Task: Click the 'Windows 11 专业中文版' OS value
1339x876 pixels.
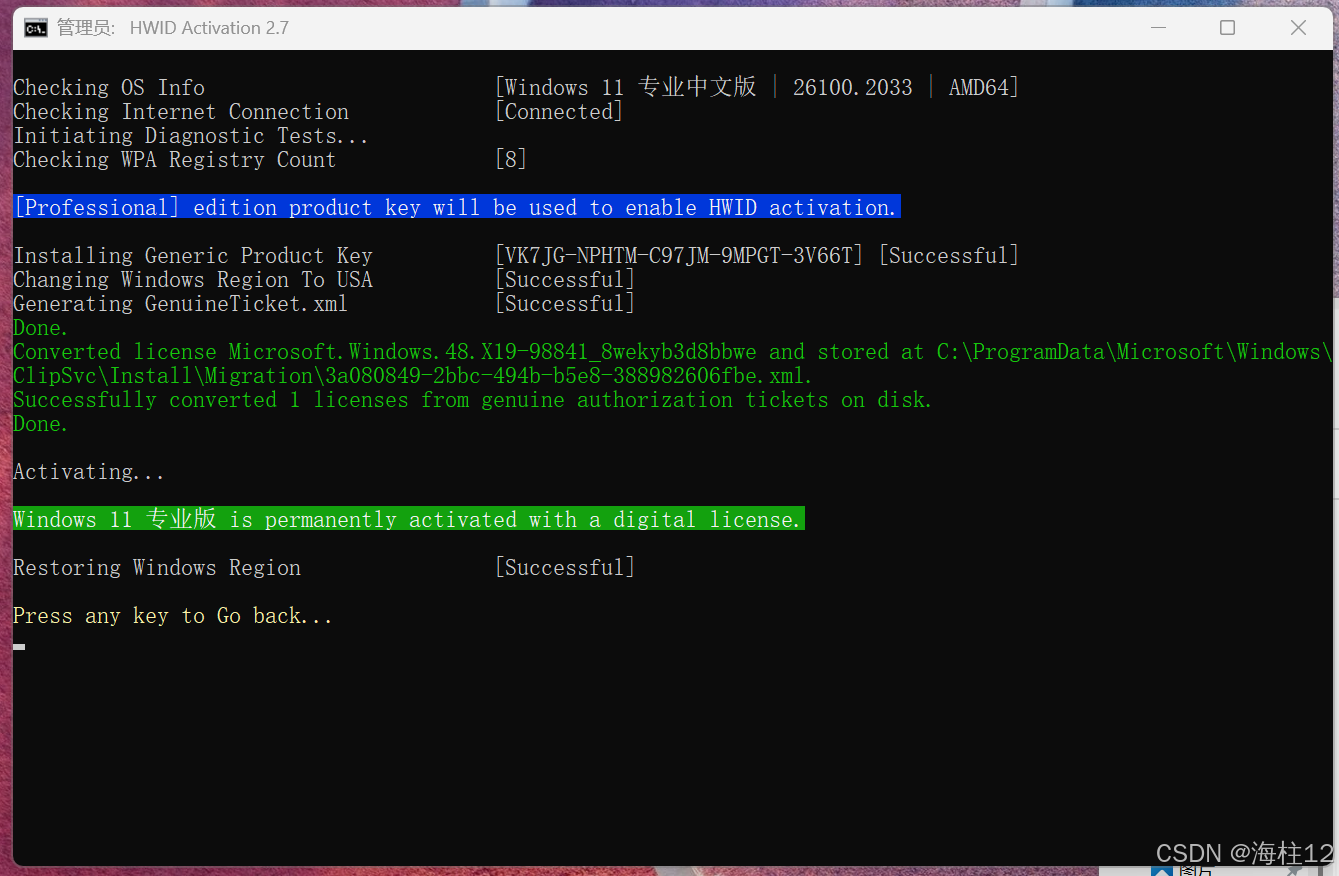Action: pos(630,88)
